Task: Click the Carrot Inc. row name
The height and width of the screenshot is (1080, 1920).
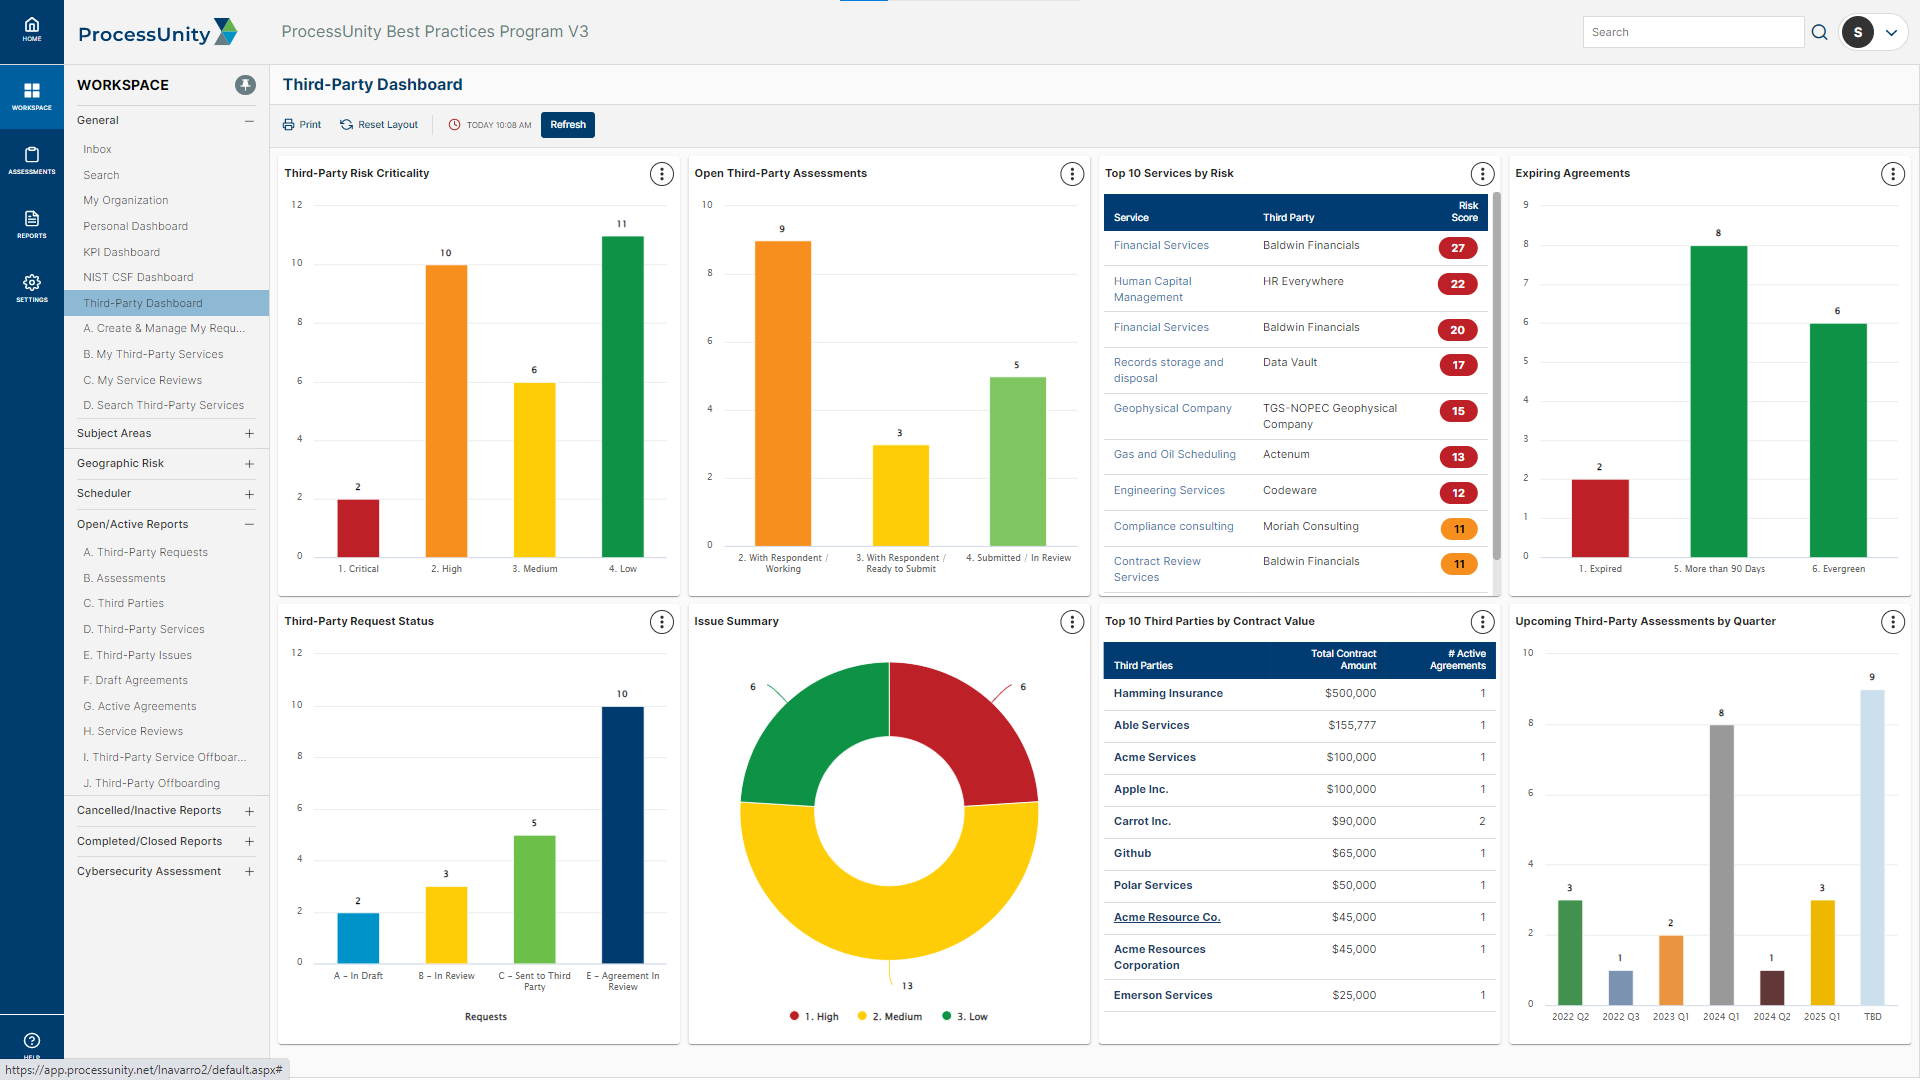Action: point(1142,821)
